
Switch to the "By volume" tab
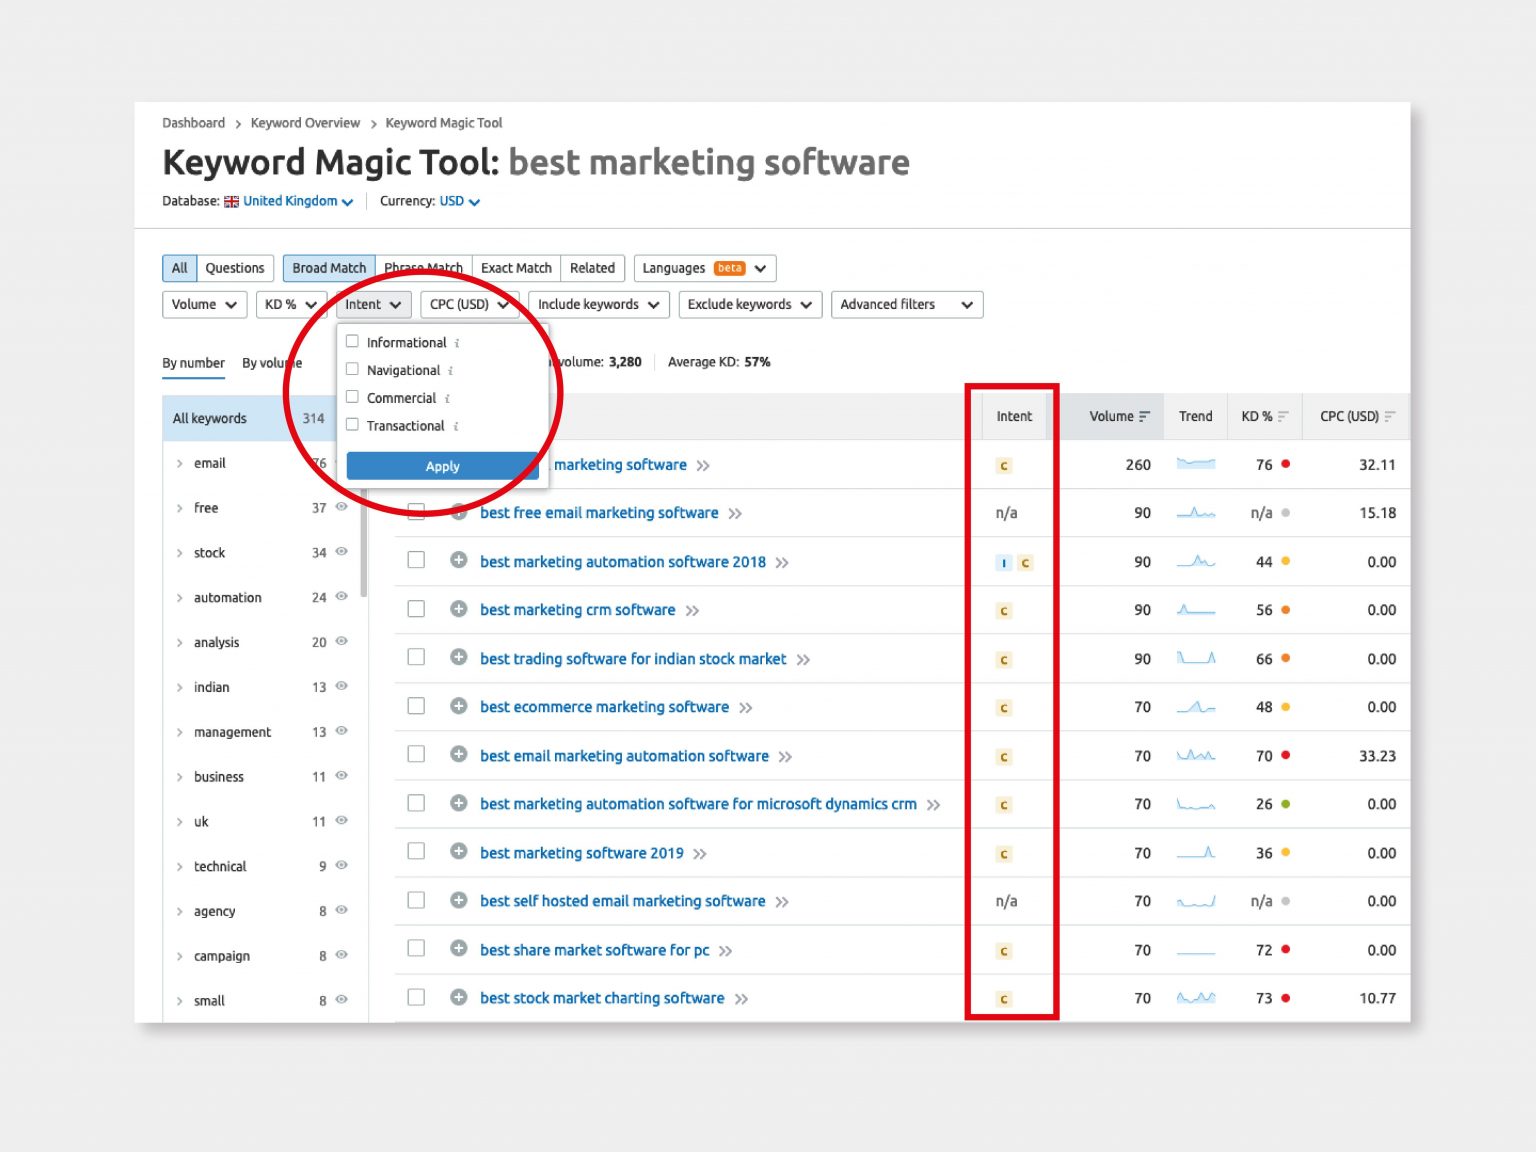click(x=271, y=362)
